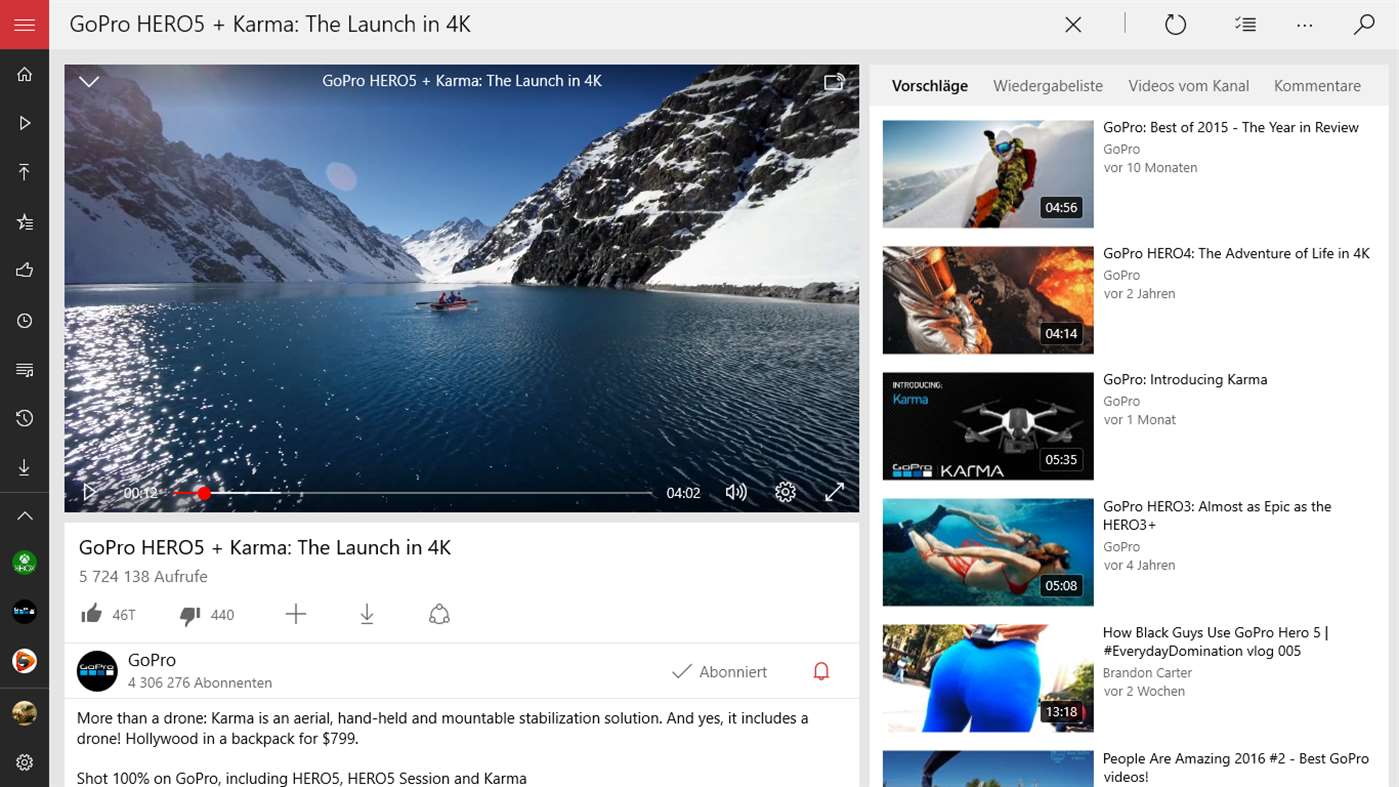Open GoPro HERO3 Almost as Epic title
This screenshot has width=1399, height=787.
point(1217,516)
